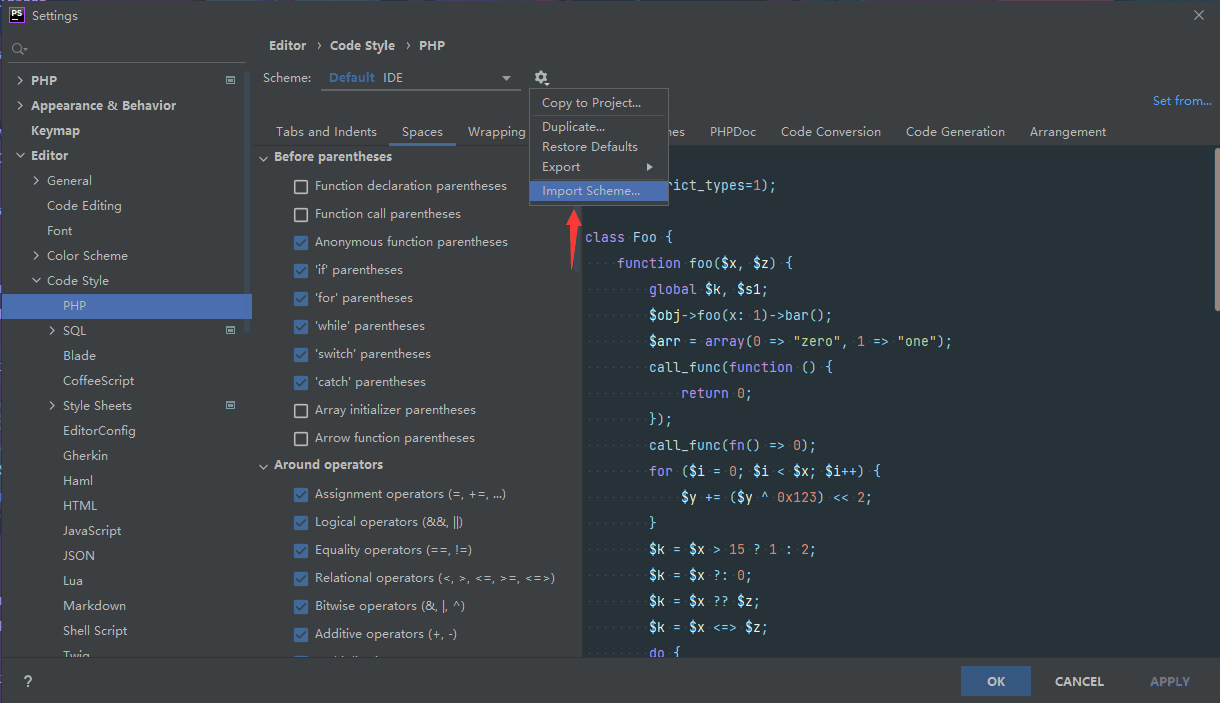Collapse the Code Style tree node
This screenshot has height=703, width=1220.
point(36,281)
